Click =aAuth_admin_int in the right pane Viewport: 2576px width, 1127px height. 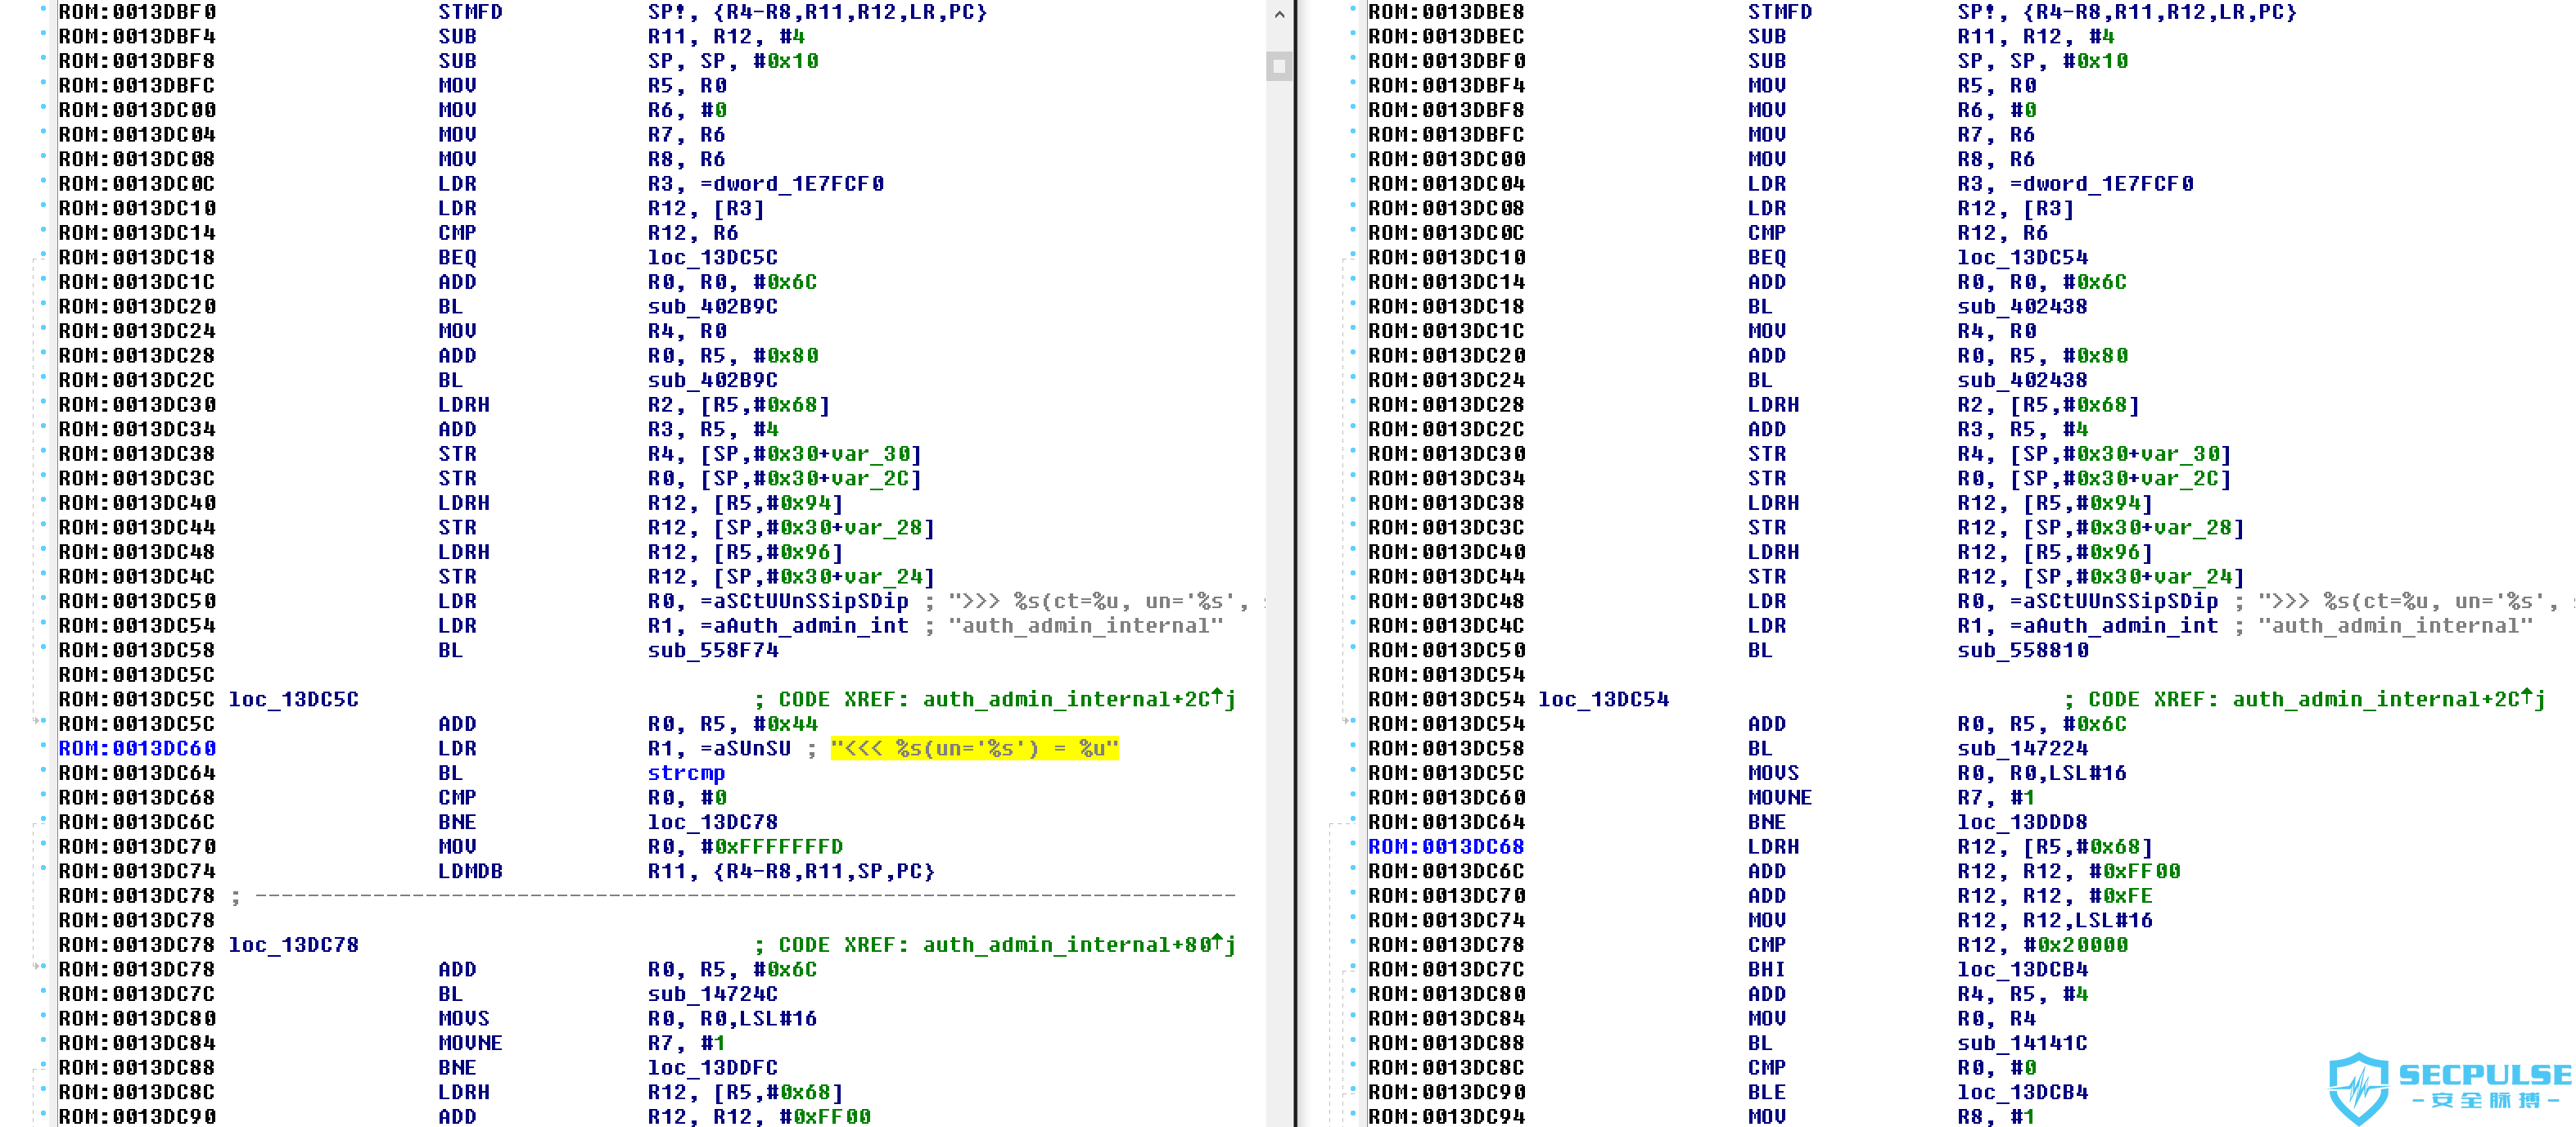2114,626
